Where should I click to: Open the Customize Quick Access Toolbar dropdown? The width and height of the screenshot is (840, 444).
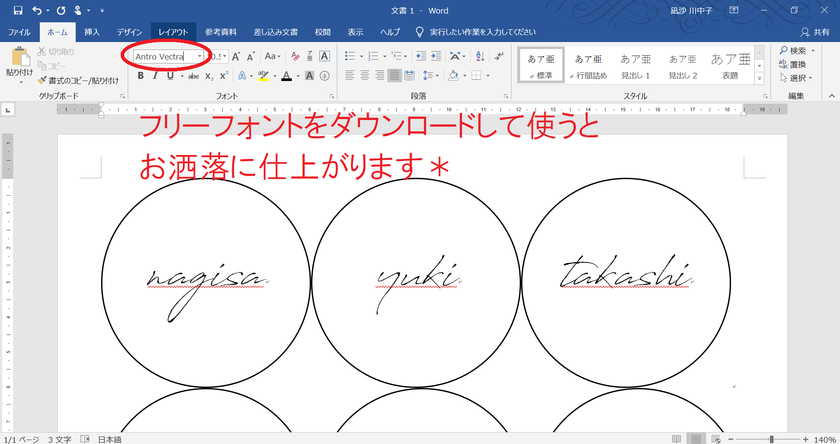tap(102, 10)
